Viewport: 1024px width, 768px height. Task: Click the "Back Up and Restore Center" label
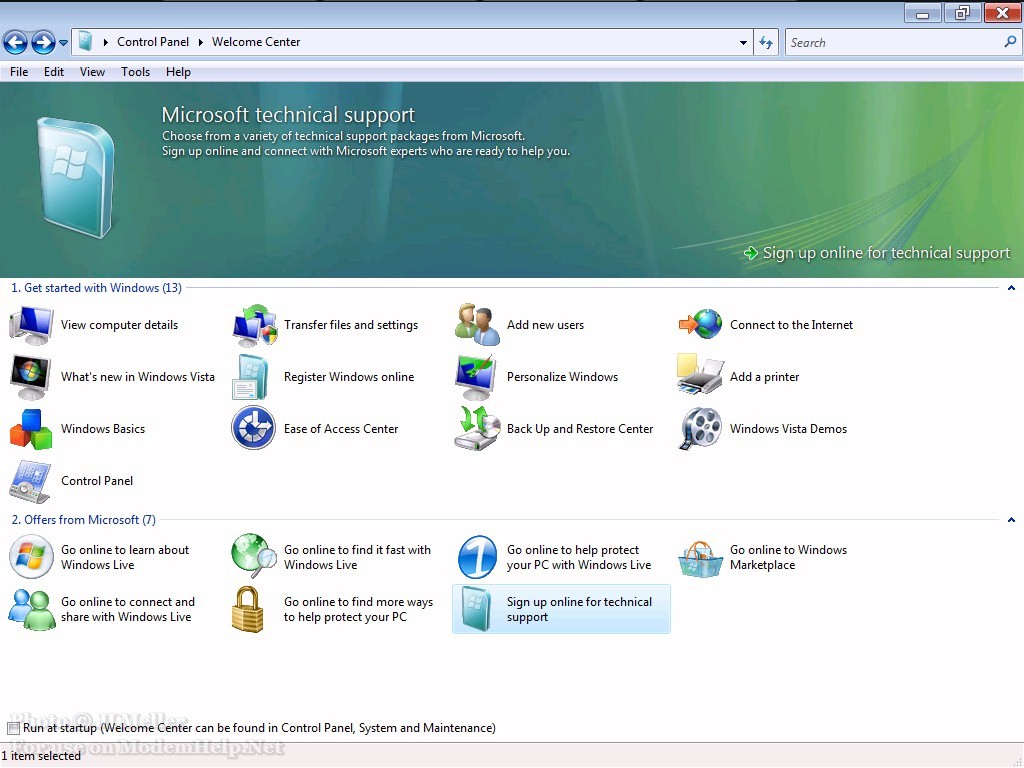[580, 429]
